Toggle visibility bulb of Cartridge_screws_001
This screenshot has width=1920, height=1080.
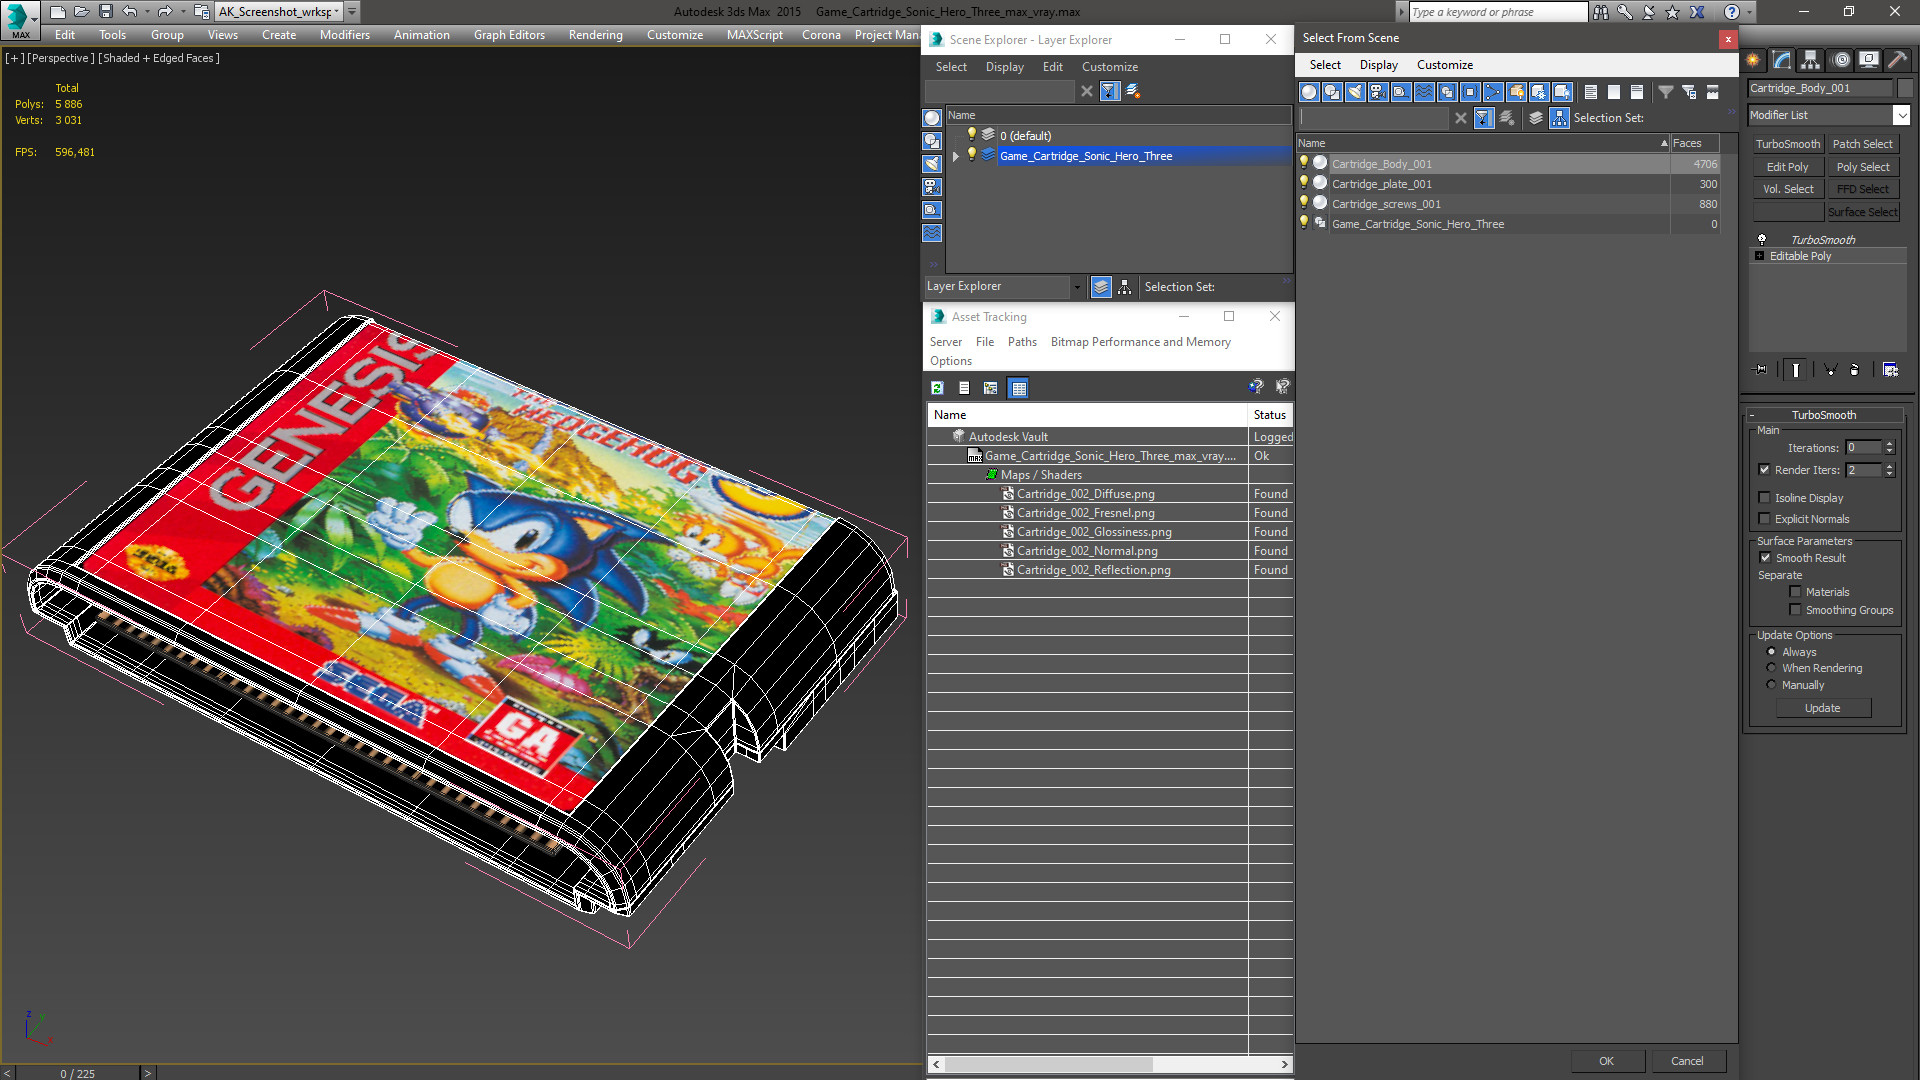coord(1304,203)
